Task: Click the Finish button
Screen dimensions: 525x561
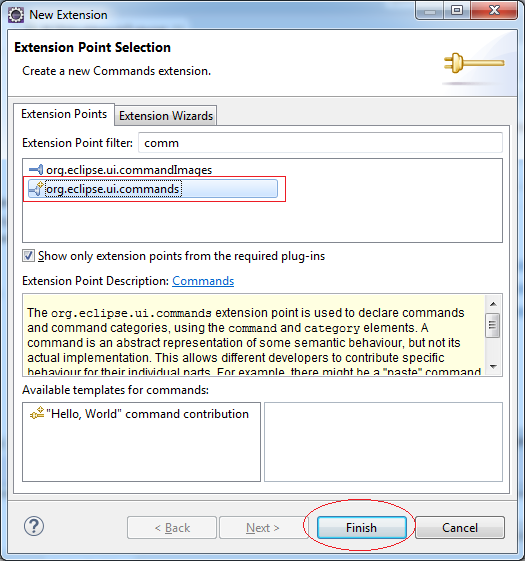Action: [x=361, y=527]
